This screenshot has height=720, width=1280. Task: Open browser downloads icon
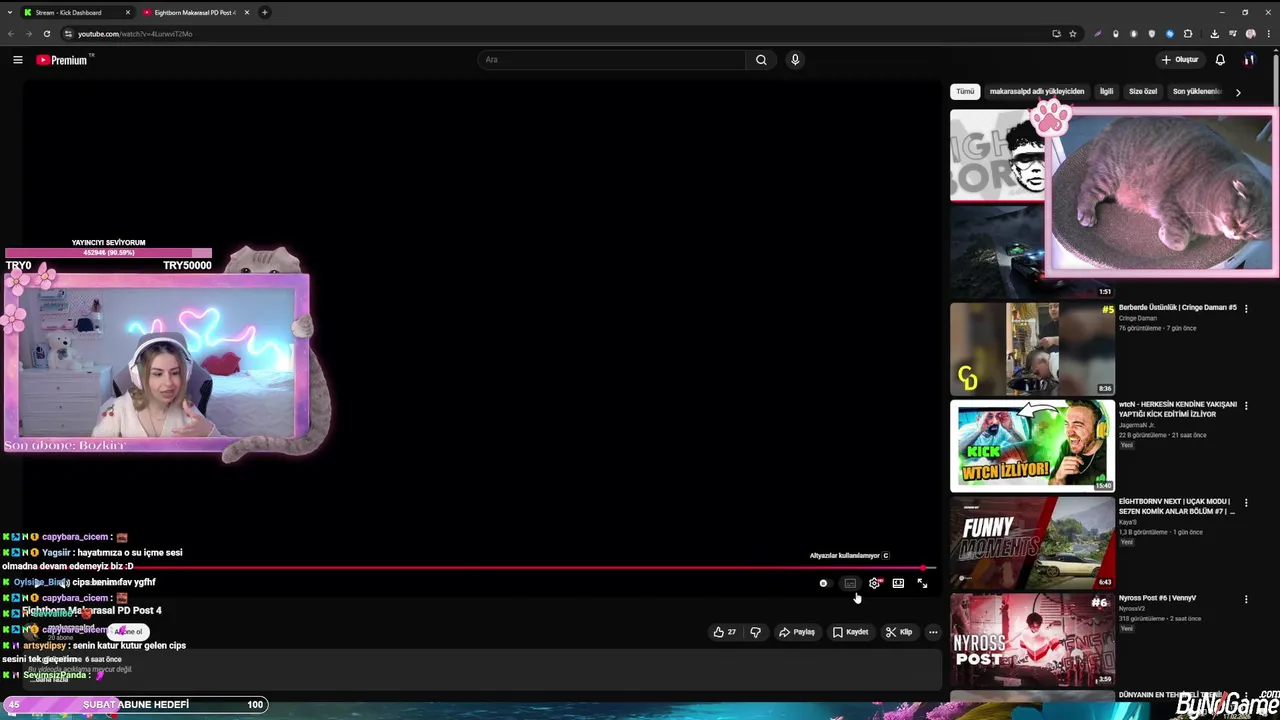(x=1214, y=34)
